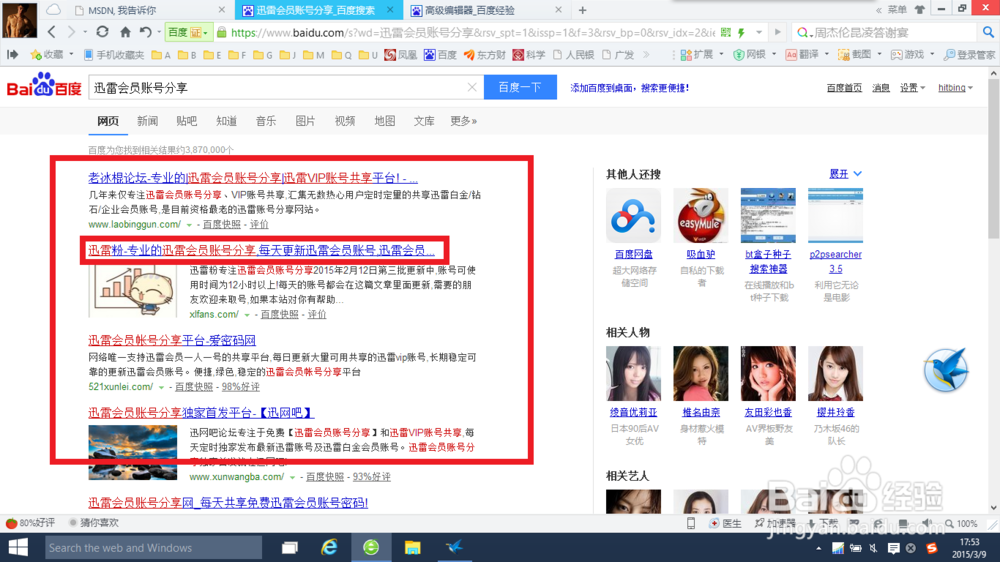Expand the 收藏 favorites dropdown arrow
The height and width of the screenshot is (562, 1000).
[x=71, y=54]
